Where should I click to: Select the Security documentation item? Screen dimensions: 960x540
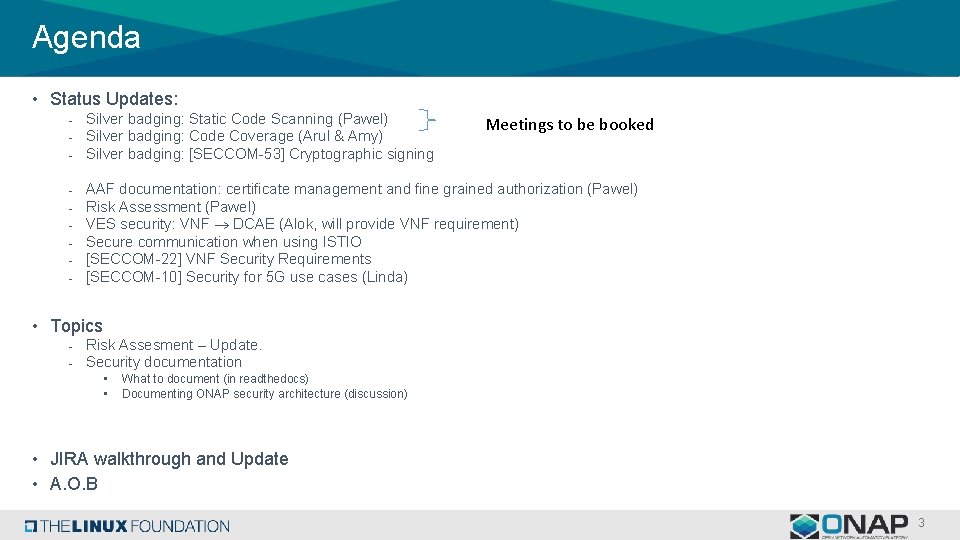(164, 362)
